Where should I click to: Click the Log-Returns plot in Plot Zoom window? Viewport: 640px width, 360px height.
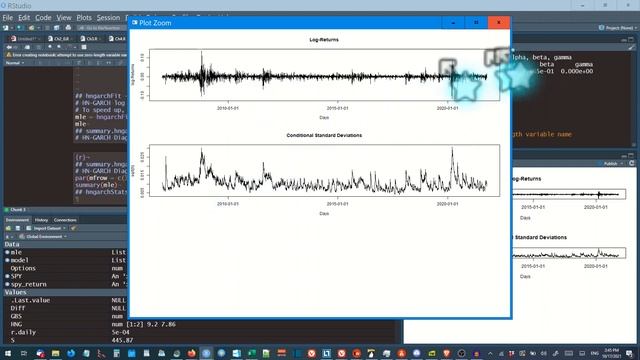[x=324, y=75]
